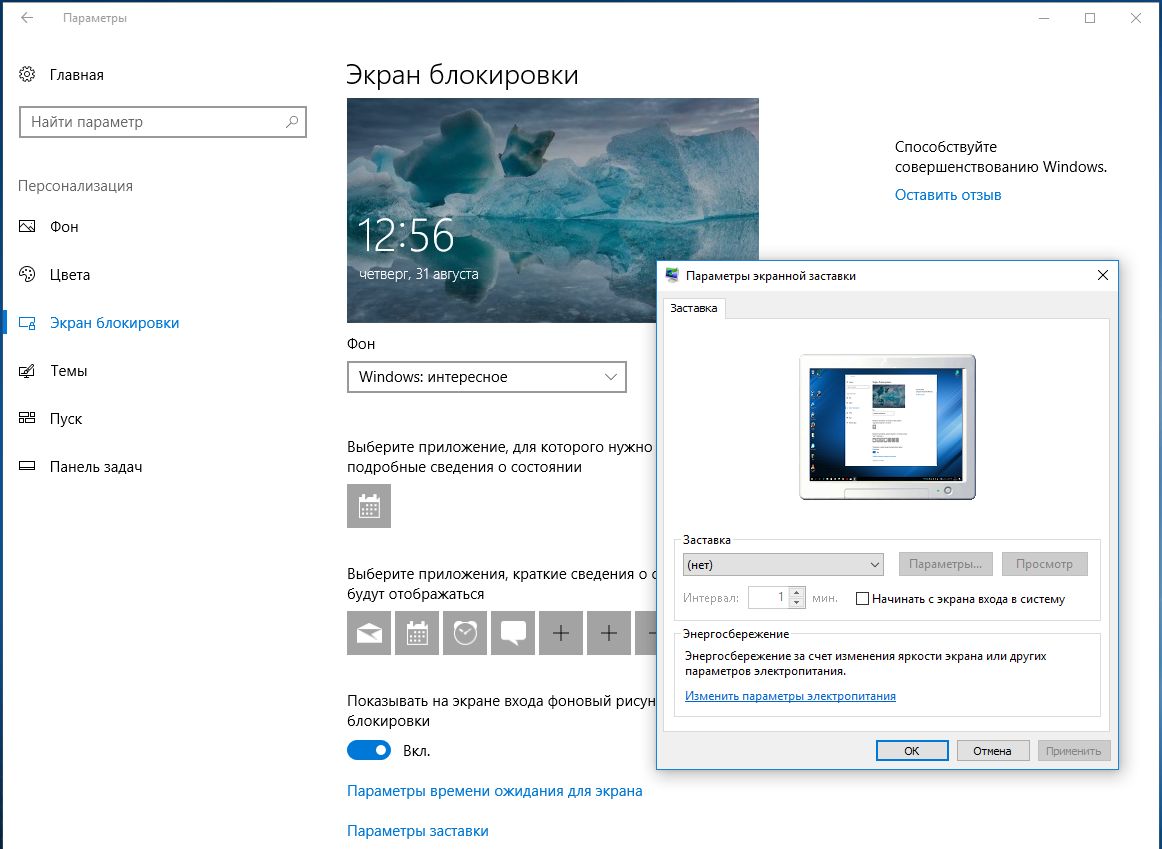Click the Темы brush icon
Viewport: 1162px width, 849px height.
pyautogui.click(x=27, y=371)
